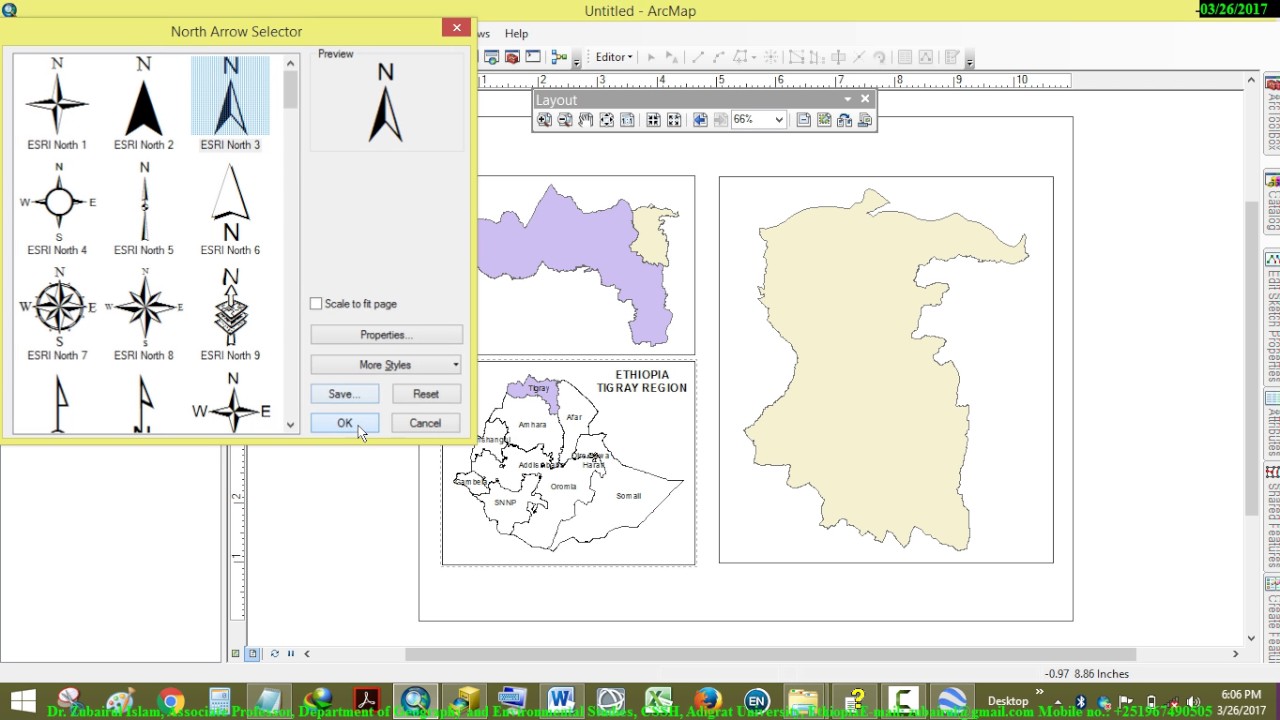Click Change Layout icon
The image size is (1280, 720).
click(x=845, y=120)
